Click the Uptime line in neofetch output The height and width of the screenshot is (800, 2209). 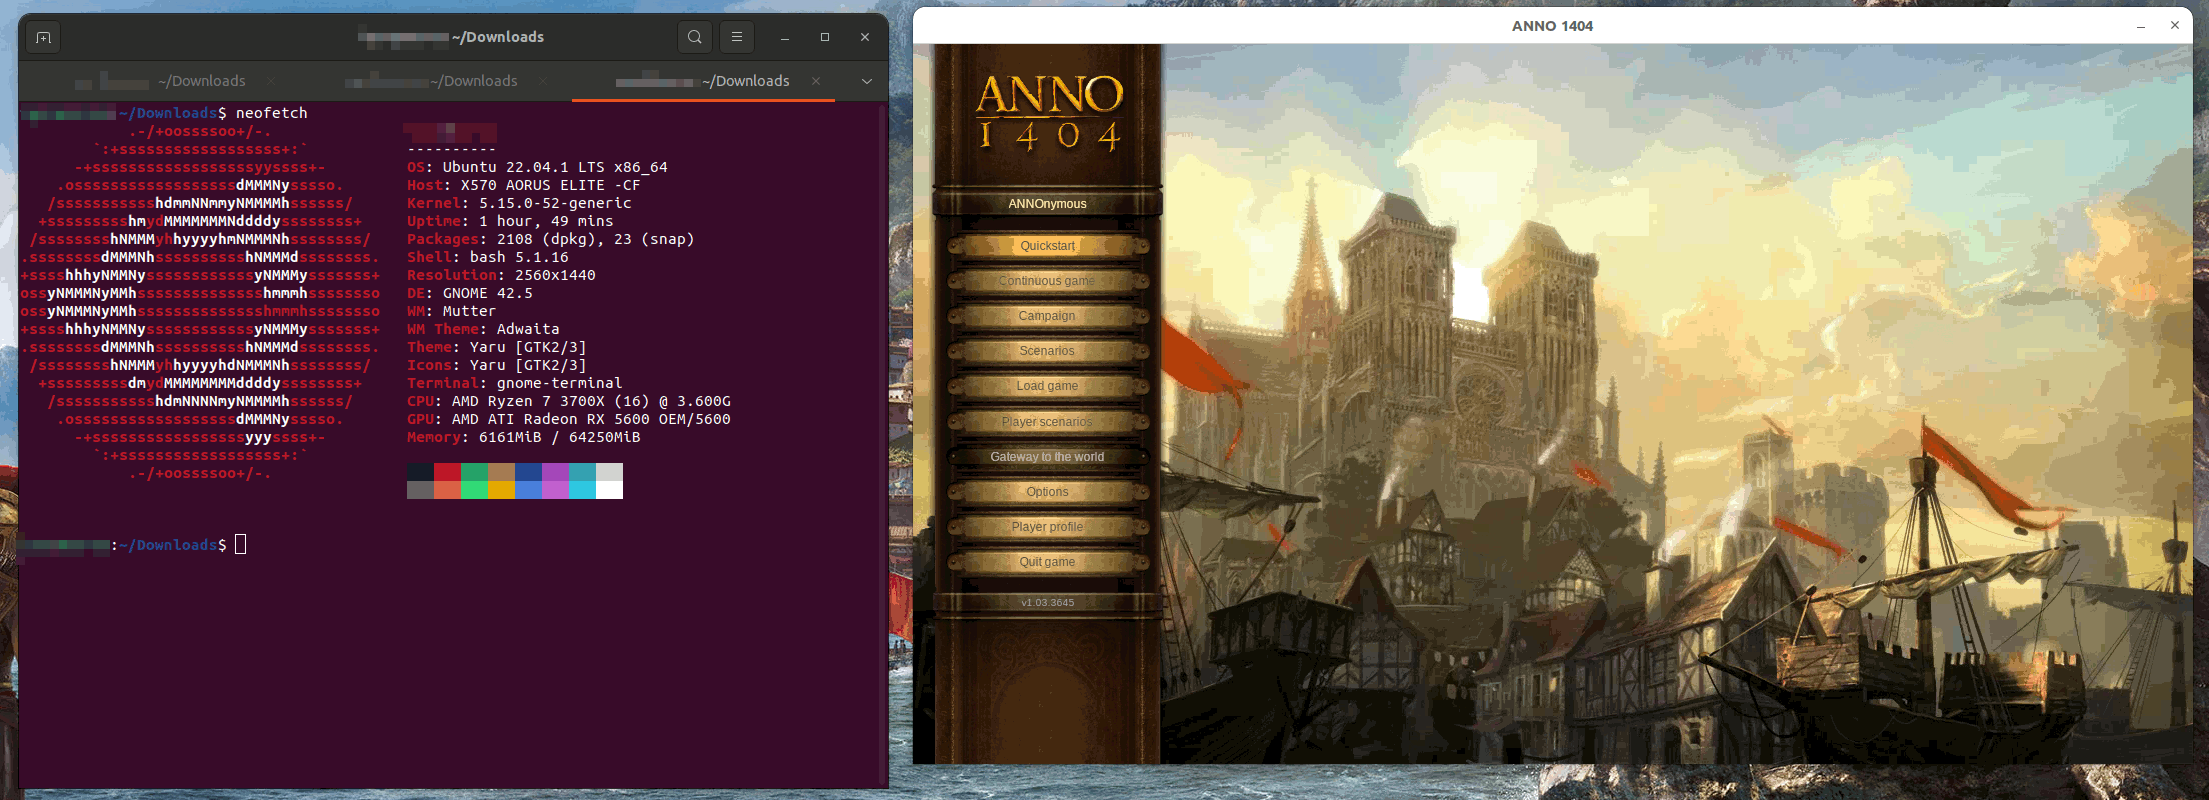pyautogui.click(x=510, y=221)
